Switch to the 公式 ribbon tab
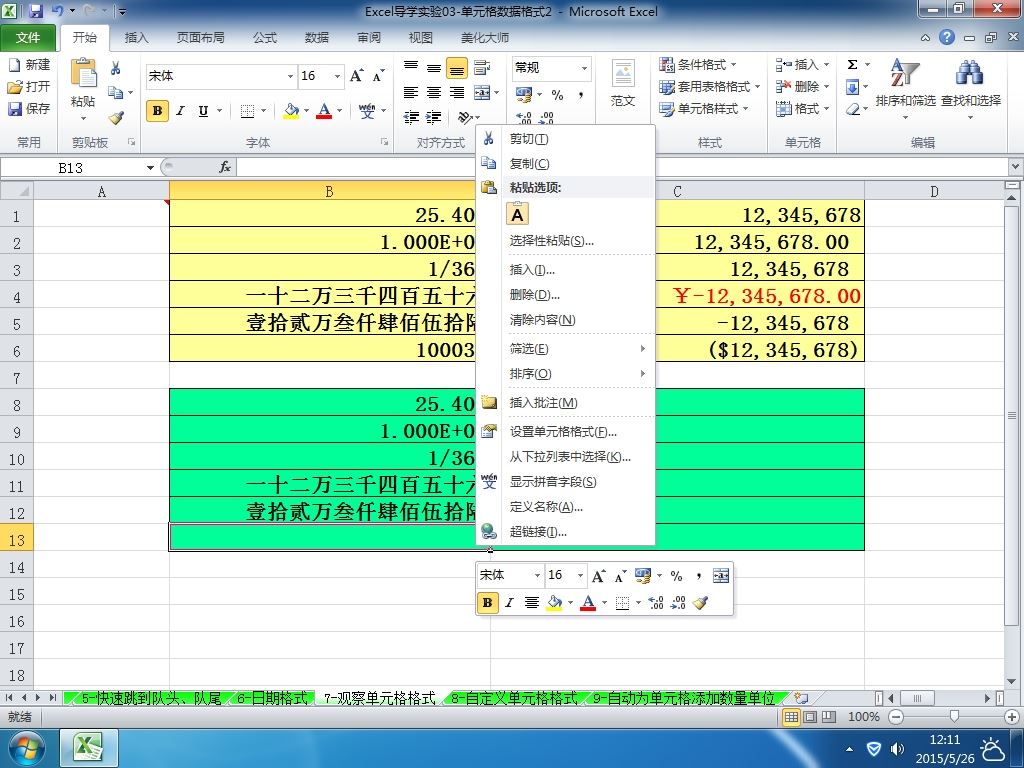1024x768 pixels. pyautogui.click(x=264, y=38)
